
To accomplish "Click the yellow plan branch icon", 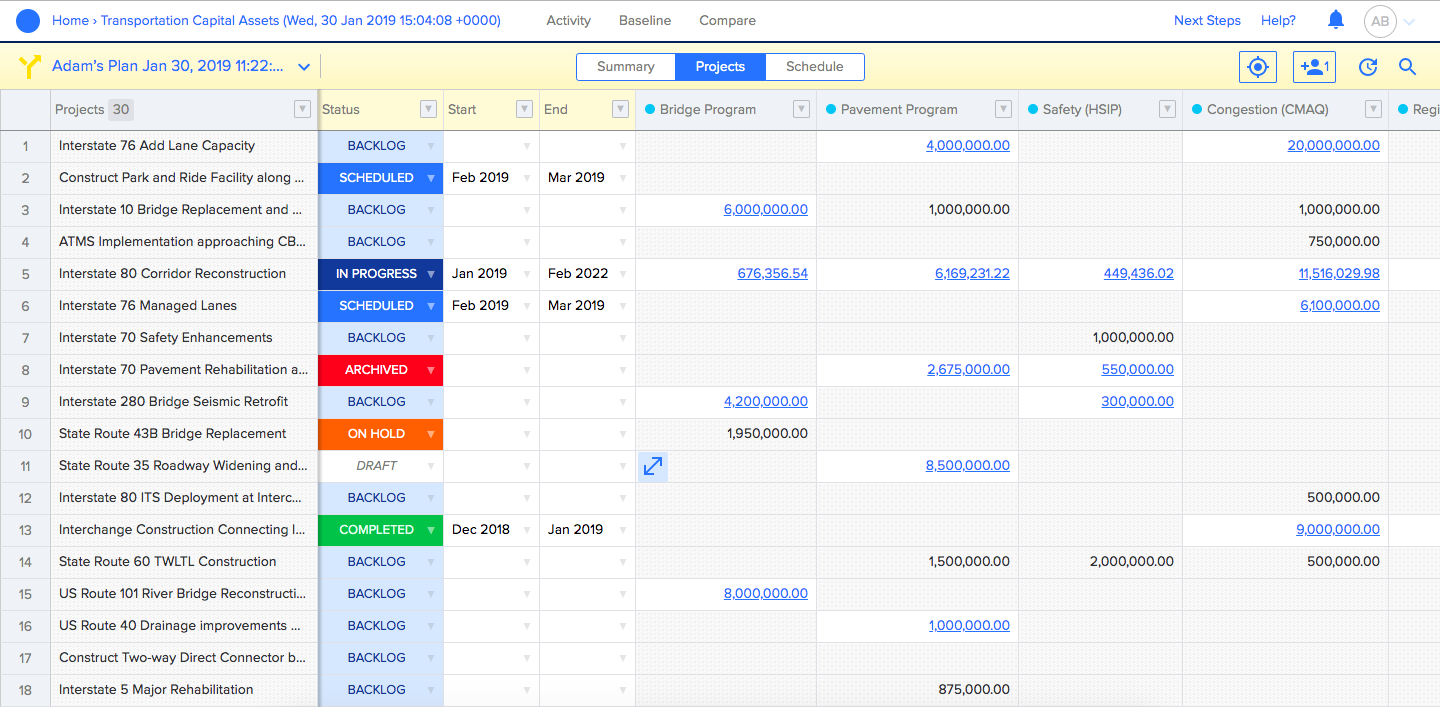I will tap(30, 67).
